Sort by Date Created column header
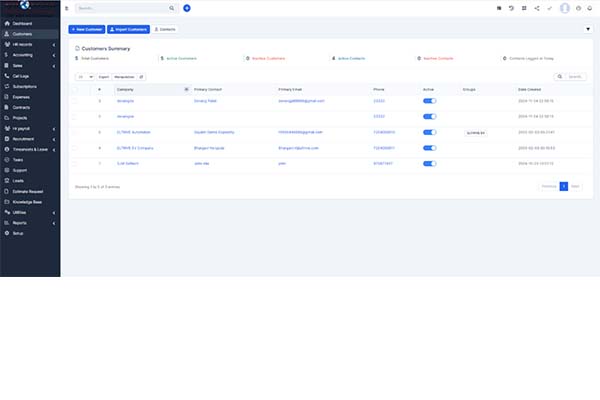This screenshot has width=600, height=400. pyautogui.click(x=529, y=89)
